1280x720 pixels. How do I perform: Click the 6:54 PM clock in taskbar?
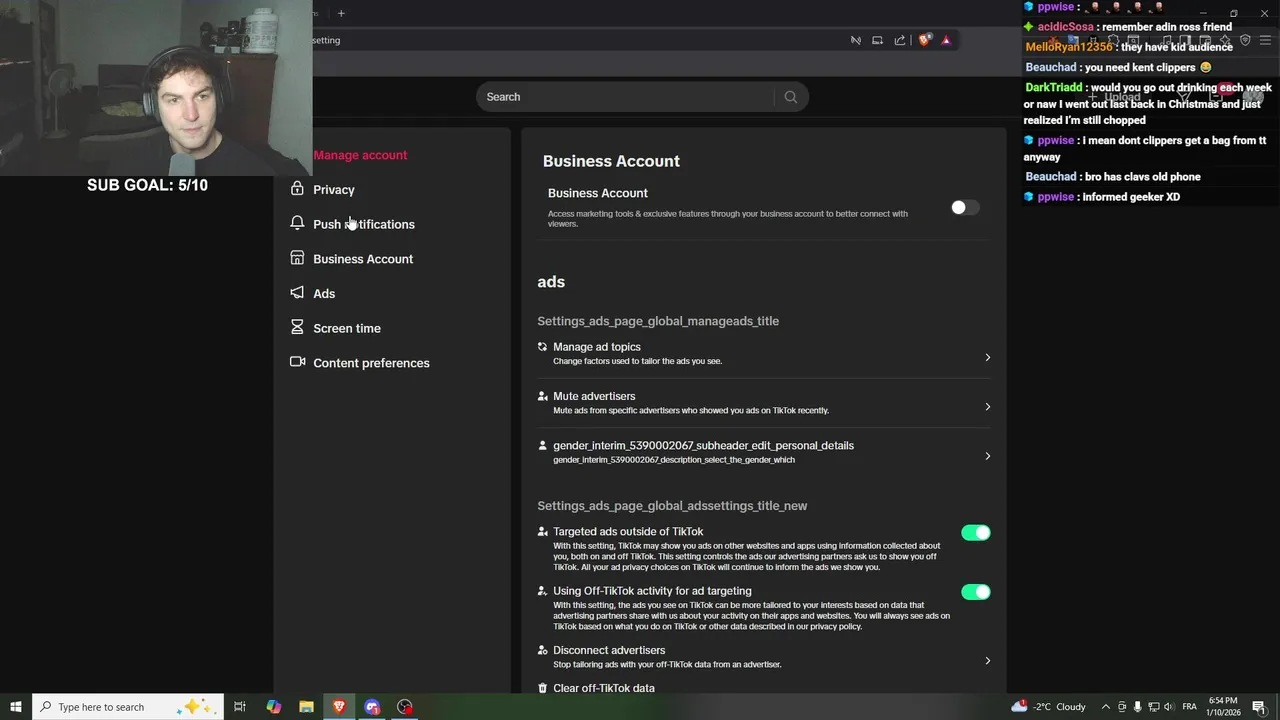point(1224,707)
